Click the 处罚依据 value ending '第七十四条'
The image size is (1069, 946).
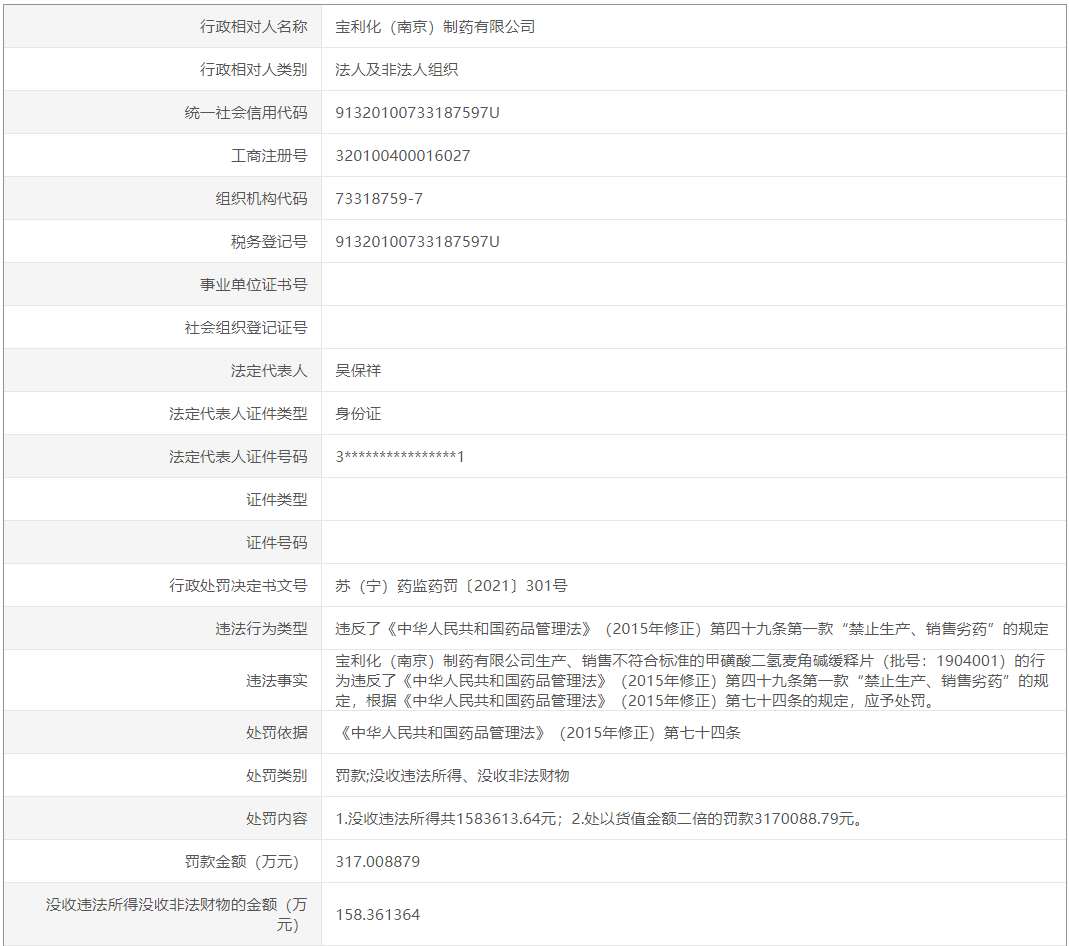[x=538, y=732]
